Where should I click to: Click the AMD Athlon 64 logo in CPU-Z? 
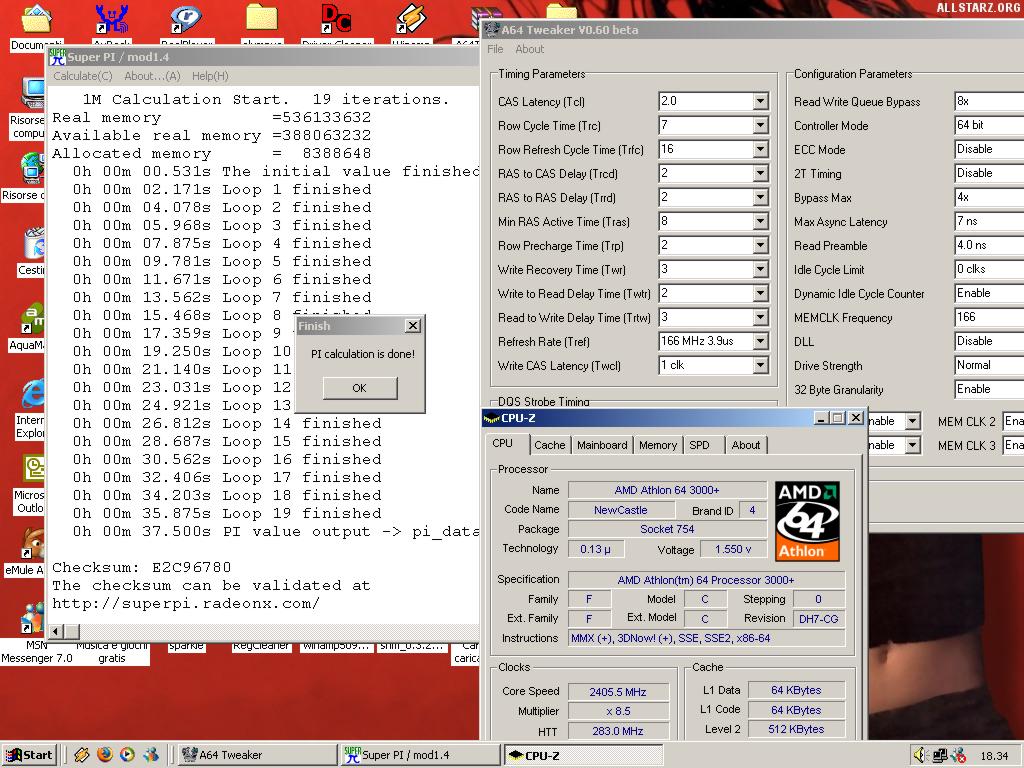pyautogui.click(x=807, y=521)
